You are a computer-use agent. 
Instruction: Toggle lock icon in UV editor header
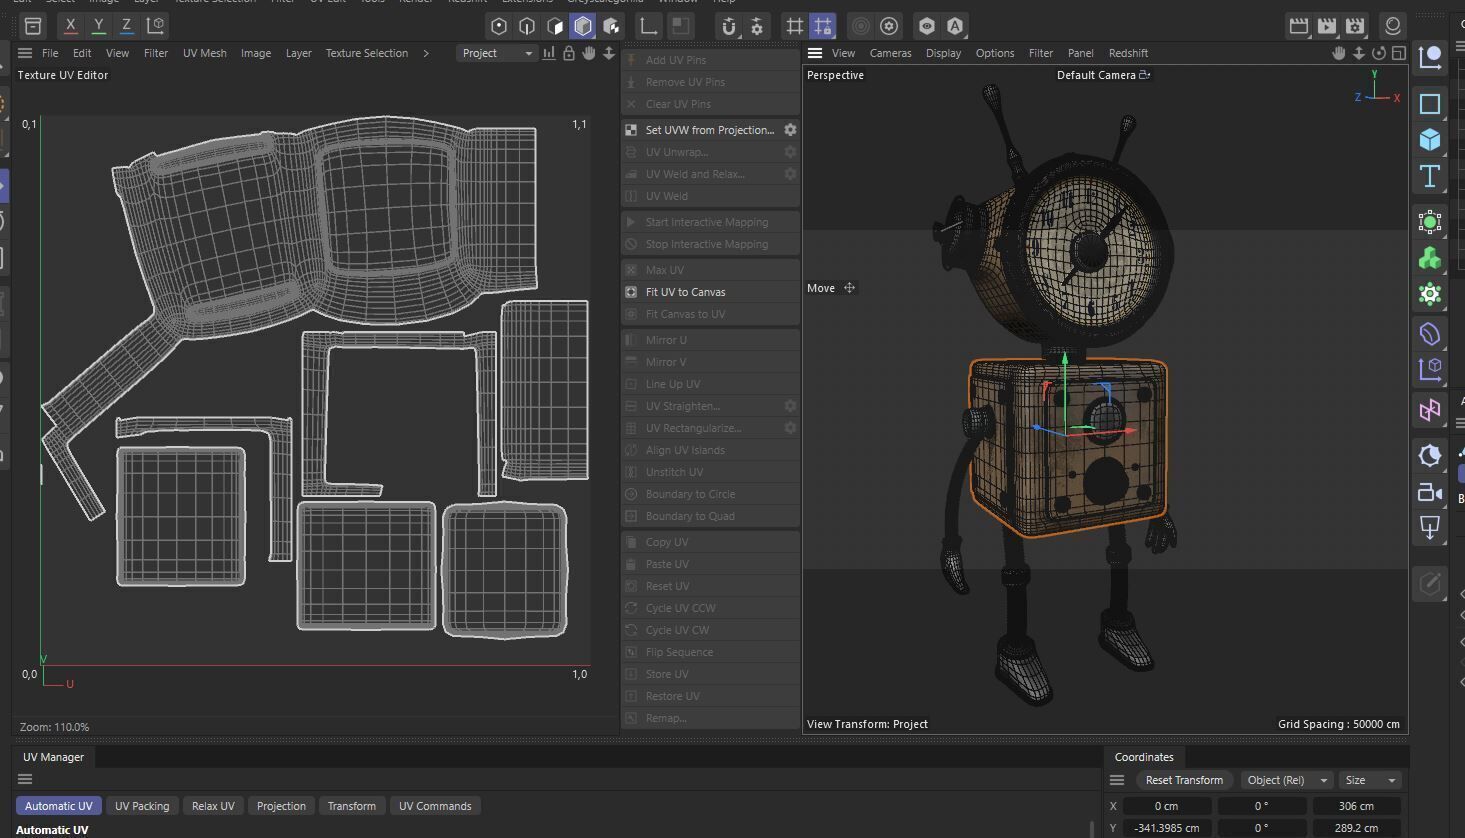(569, 53)
